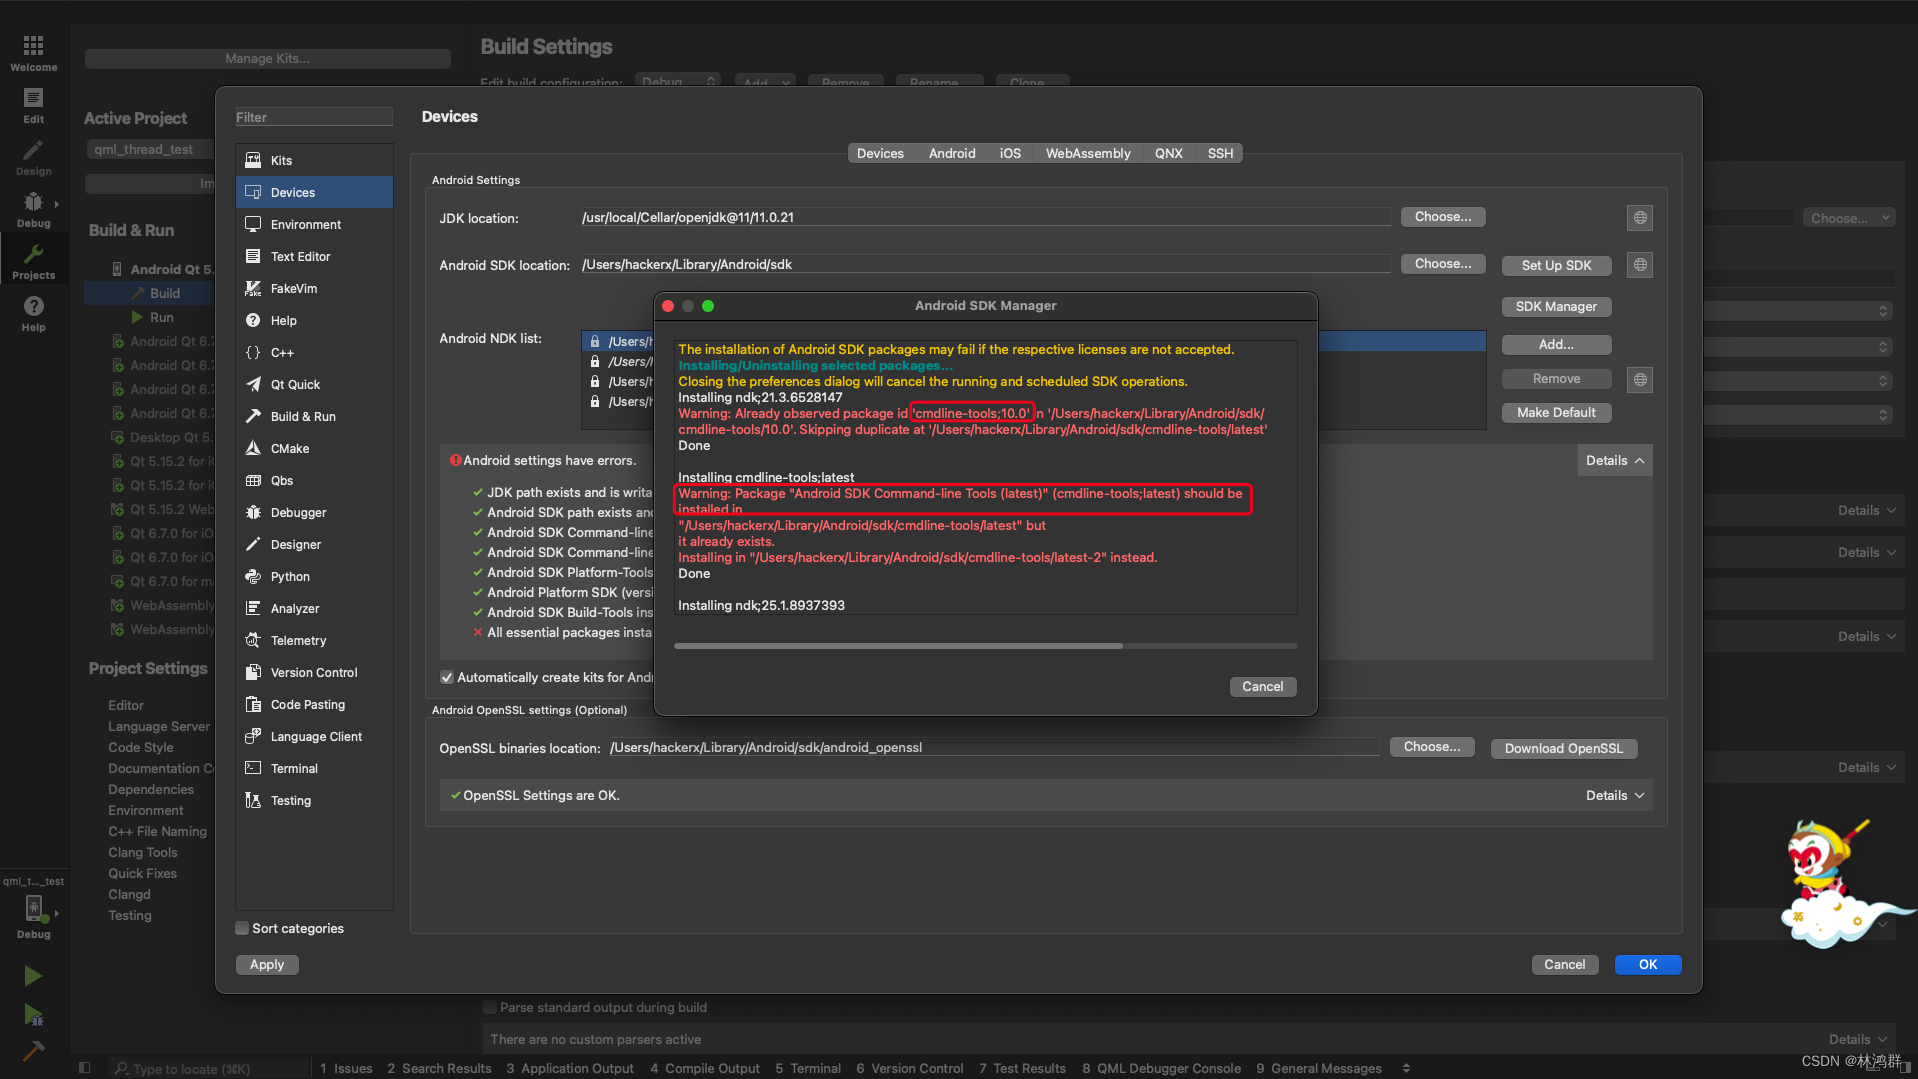Expand custom parsers Details in background
Viewport: 1918px width, 1079px height.
[x=1859, y=1039]
